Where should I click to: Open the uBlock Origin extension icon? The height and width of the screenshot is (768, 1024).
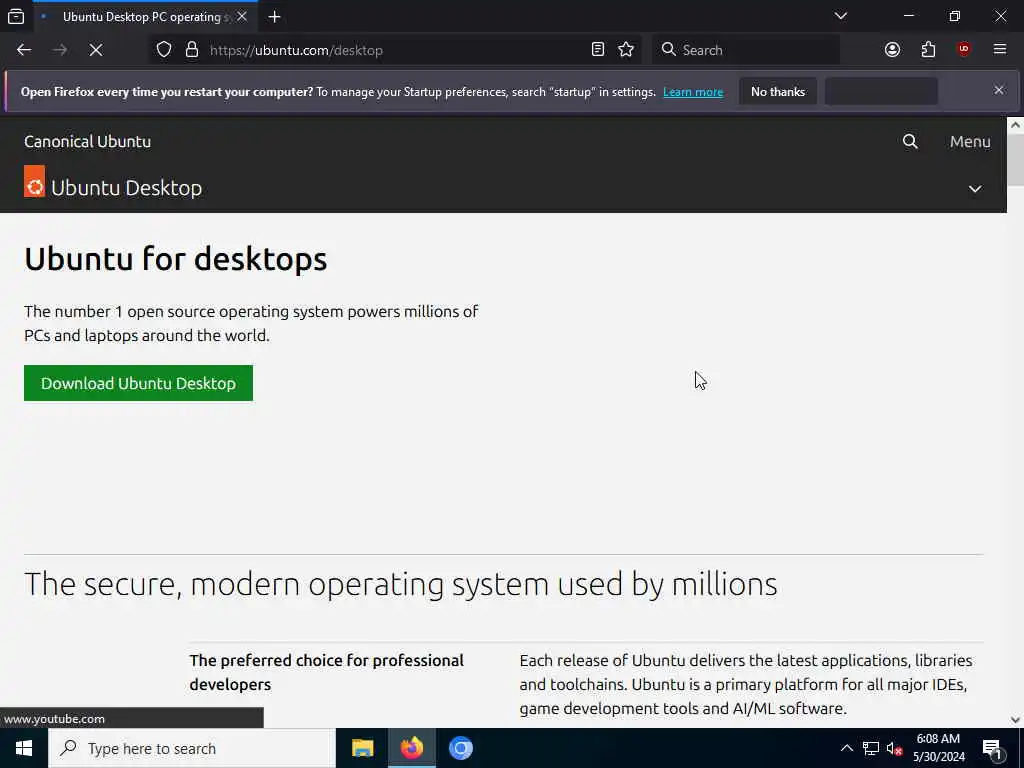[x=963, y=50]
